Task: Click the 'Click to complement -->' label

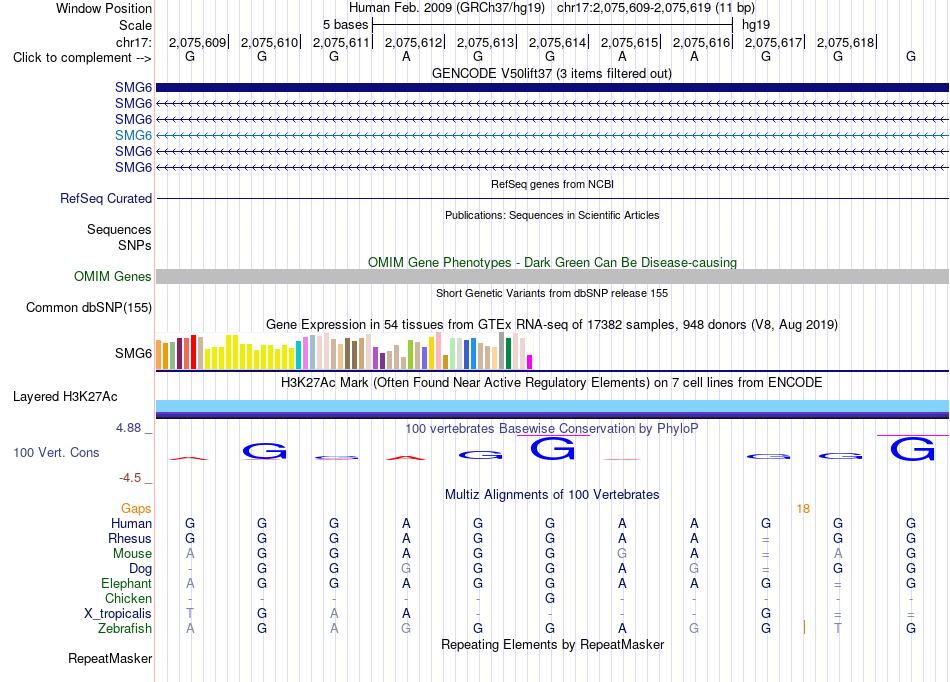Action: point(82,58)
